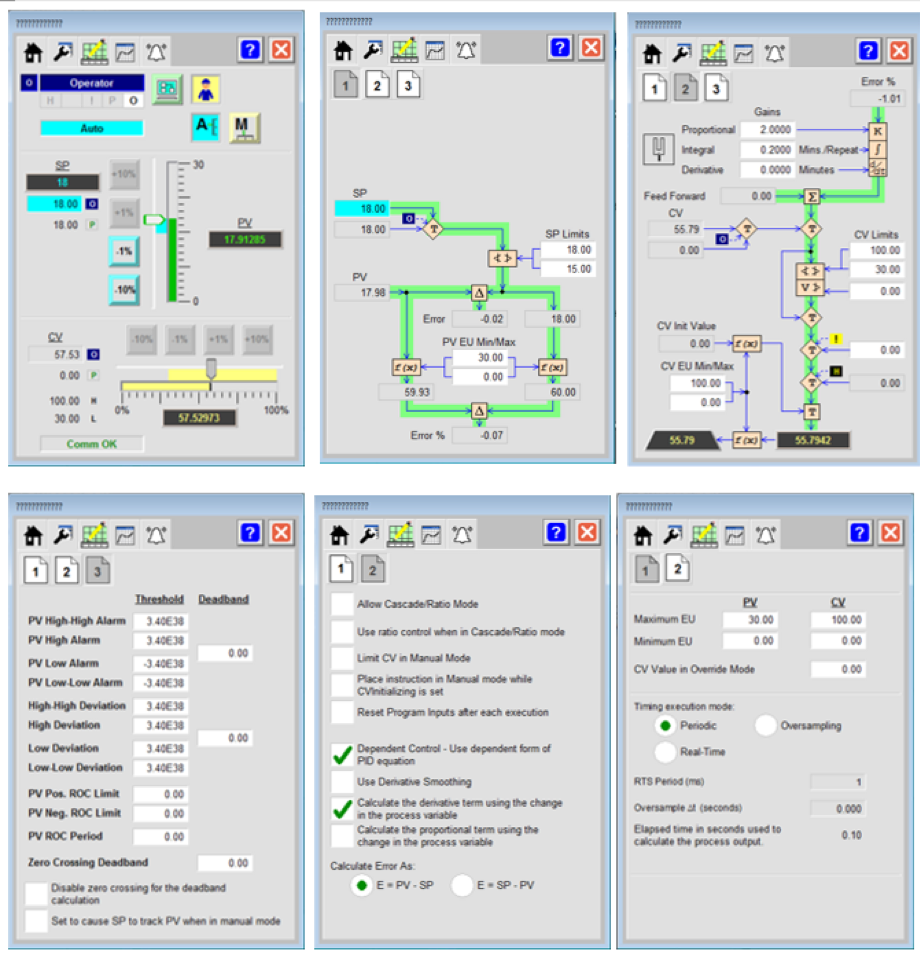
Task: Click the CV +10% button
Action: click(256, 339)
